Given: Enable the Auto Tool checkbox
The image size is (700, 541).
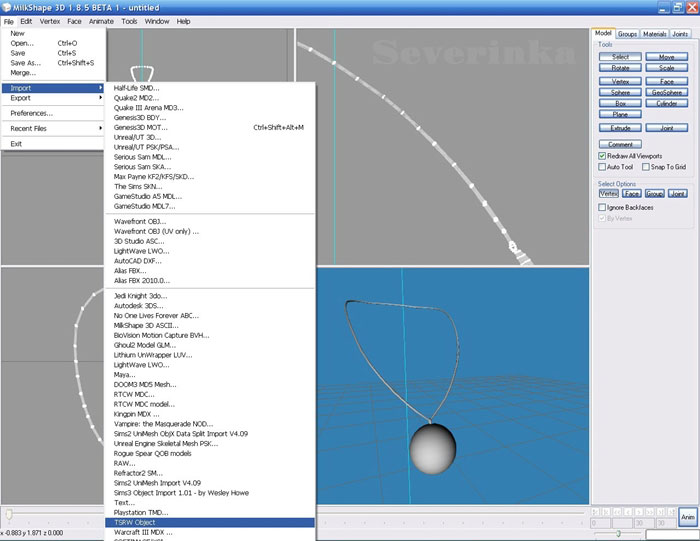Looking at the screenshot, I should (602, 167).
